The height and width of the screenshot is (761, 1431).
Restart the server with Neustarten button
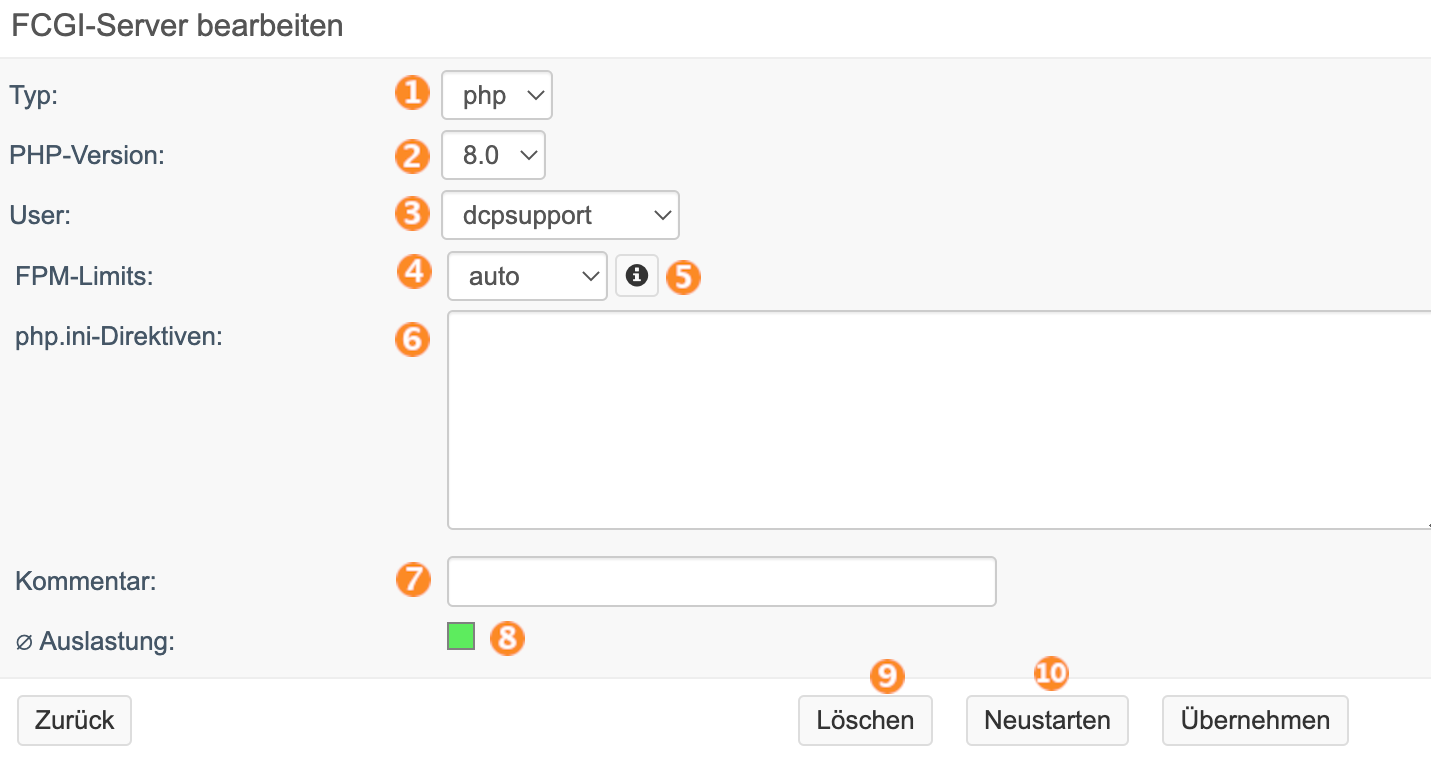1047,720
